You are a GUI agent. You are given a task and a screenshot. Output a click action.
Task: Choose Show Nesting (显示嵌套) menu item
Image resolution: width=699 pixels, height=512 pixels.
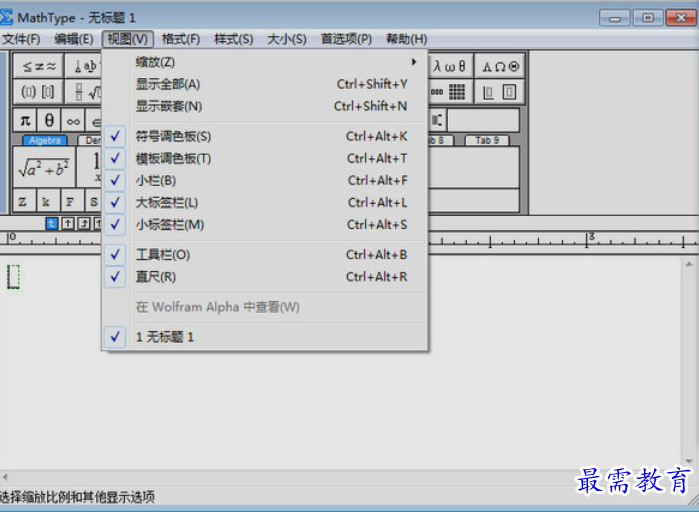point(266,106)
